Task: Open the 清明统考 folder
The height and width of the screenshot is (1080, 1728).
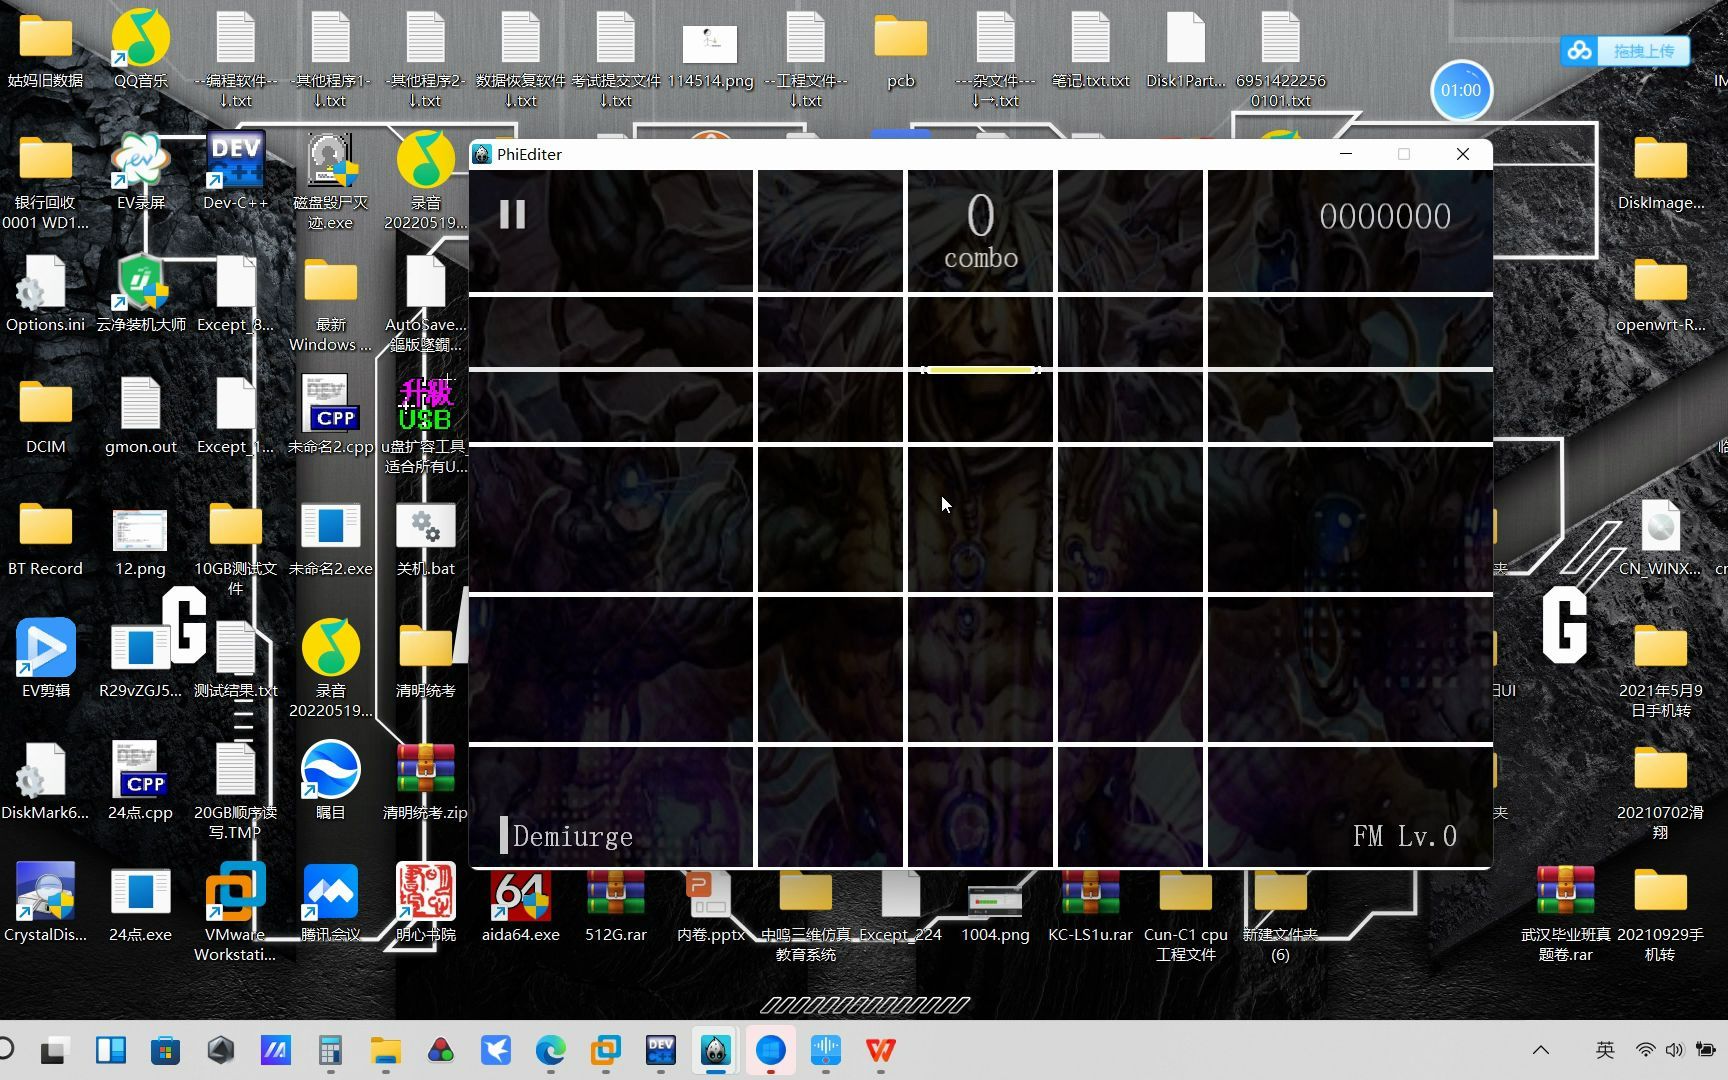Action: (x=425, y=658)
